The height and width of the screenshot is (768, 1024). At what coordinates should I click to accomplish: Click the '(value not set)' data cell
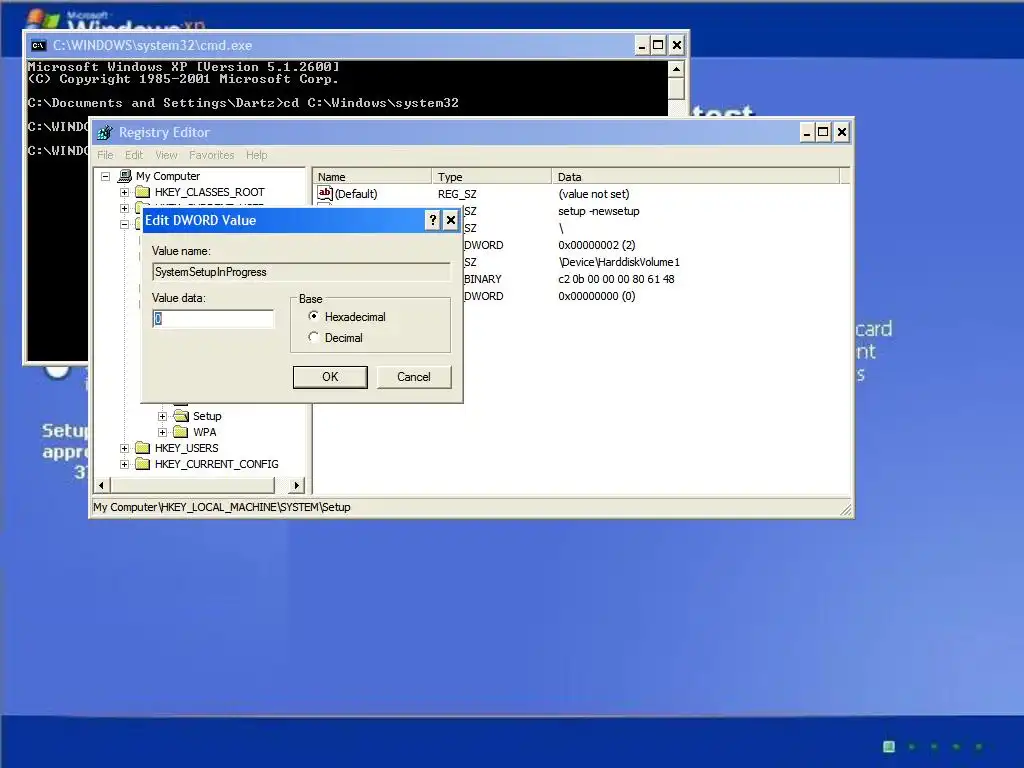pyautogui.click(x=594, y=194)
